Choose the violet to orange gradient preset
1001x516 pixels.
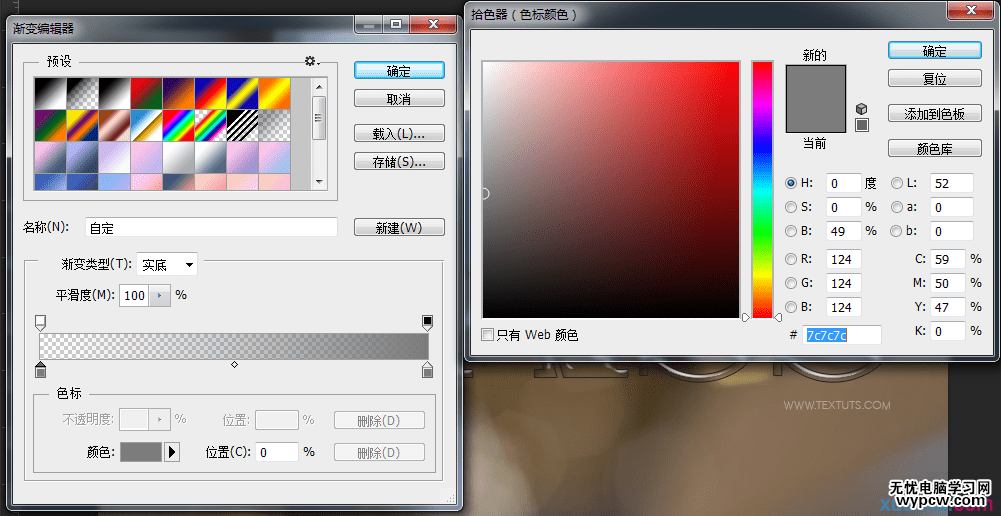pyautogui.click(x=178, y=93)
